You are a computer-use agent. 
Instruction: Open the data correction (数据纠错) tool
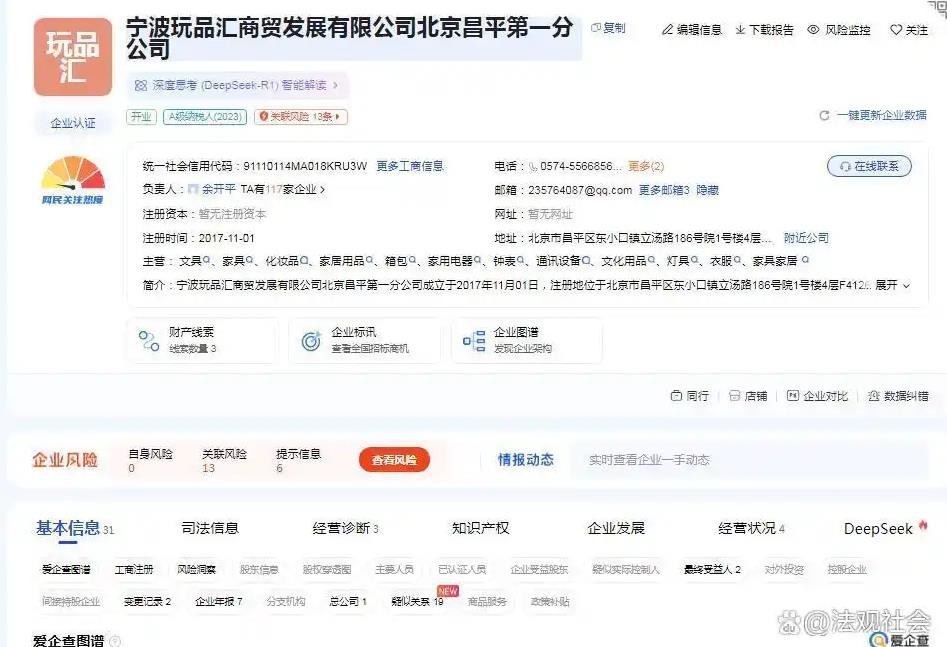tap(898, 396)
